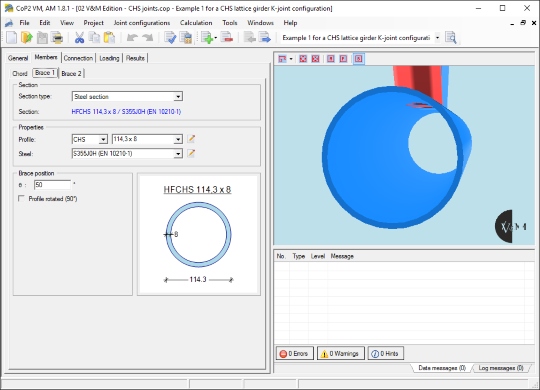Screen dimensions: 540x390
Task: Click the brace angle θ input field
Action: [52, 185]
